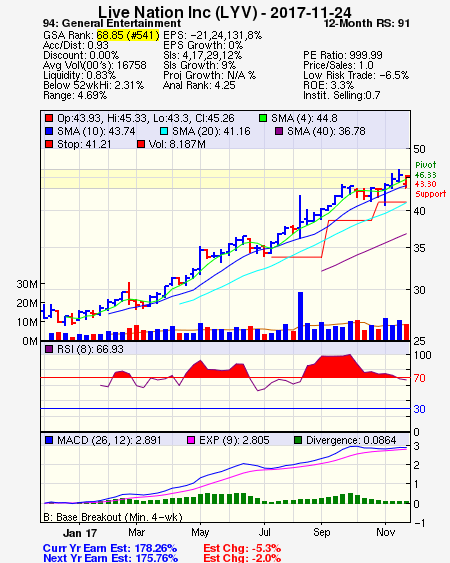The image size is (450, 563).
Task: Click the purple SMA (40) legend swatch
Action: point(279,131)
